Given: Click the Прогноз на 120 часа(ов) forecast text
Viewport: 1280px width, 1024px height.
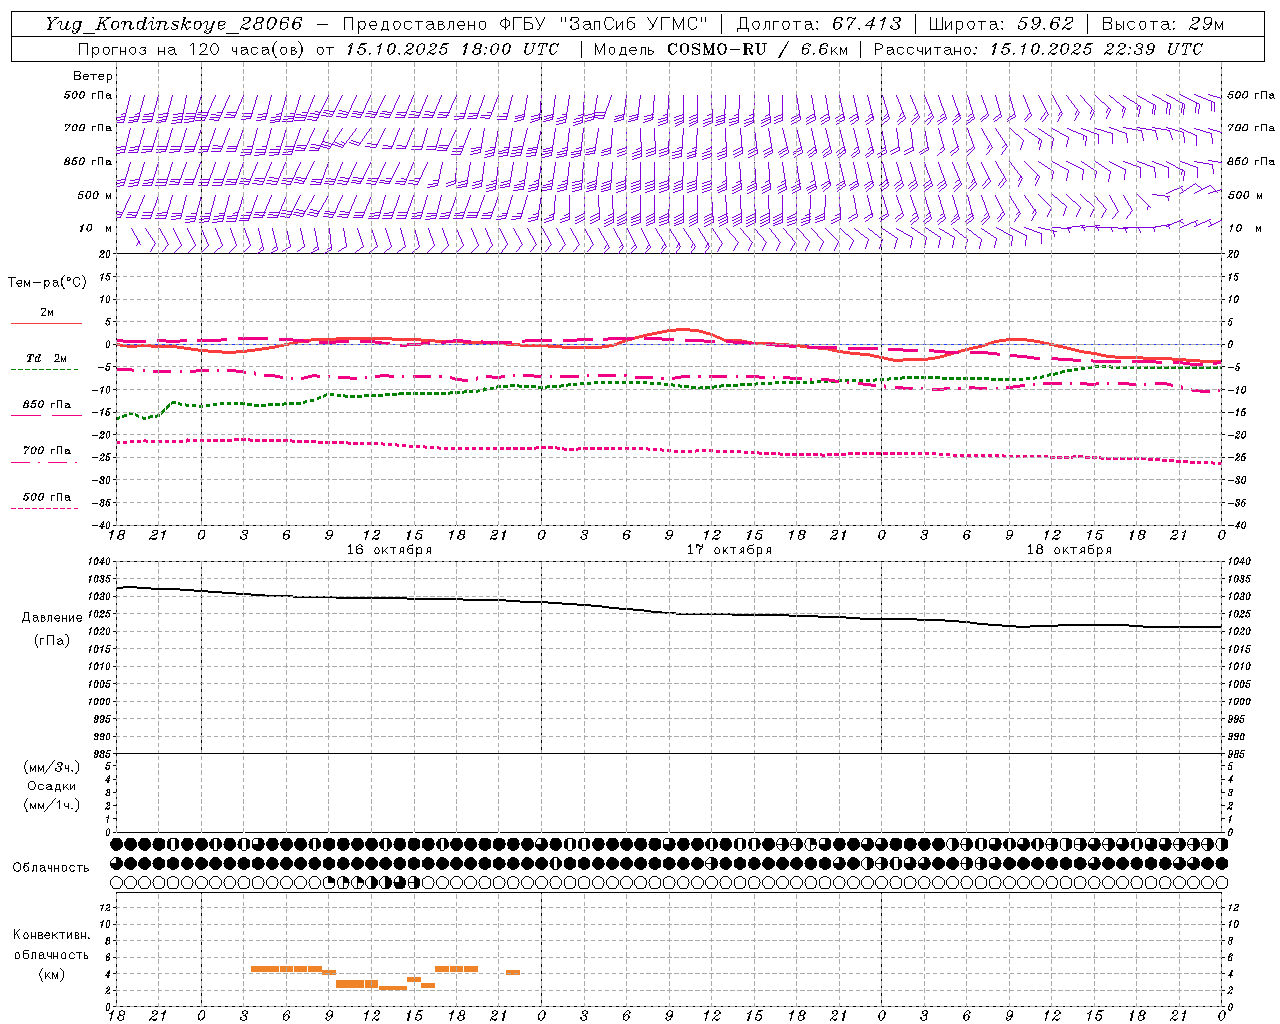Looking at the screenshot, I should [x=192, y=49].
